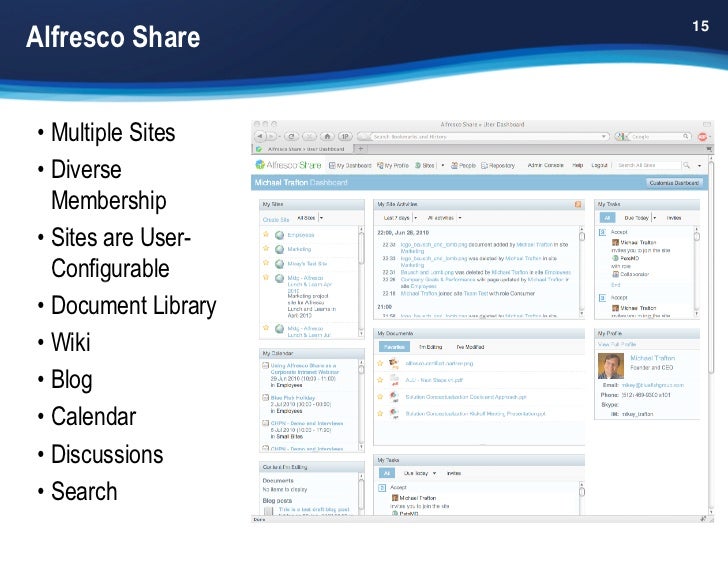Open Repository in Alfresco header
The height and width of the screenshot is (563, 728).
pos(498,165)
